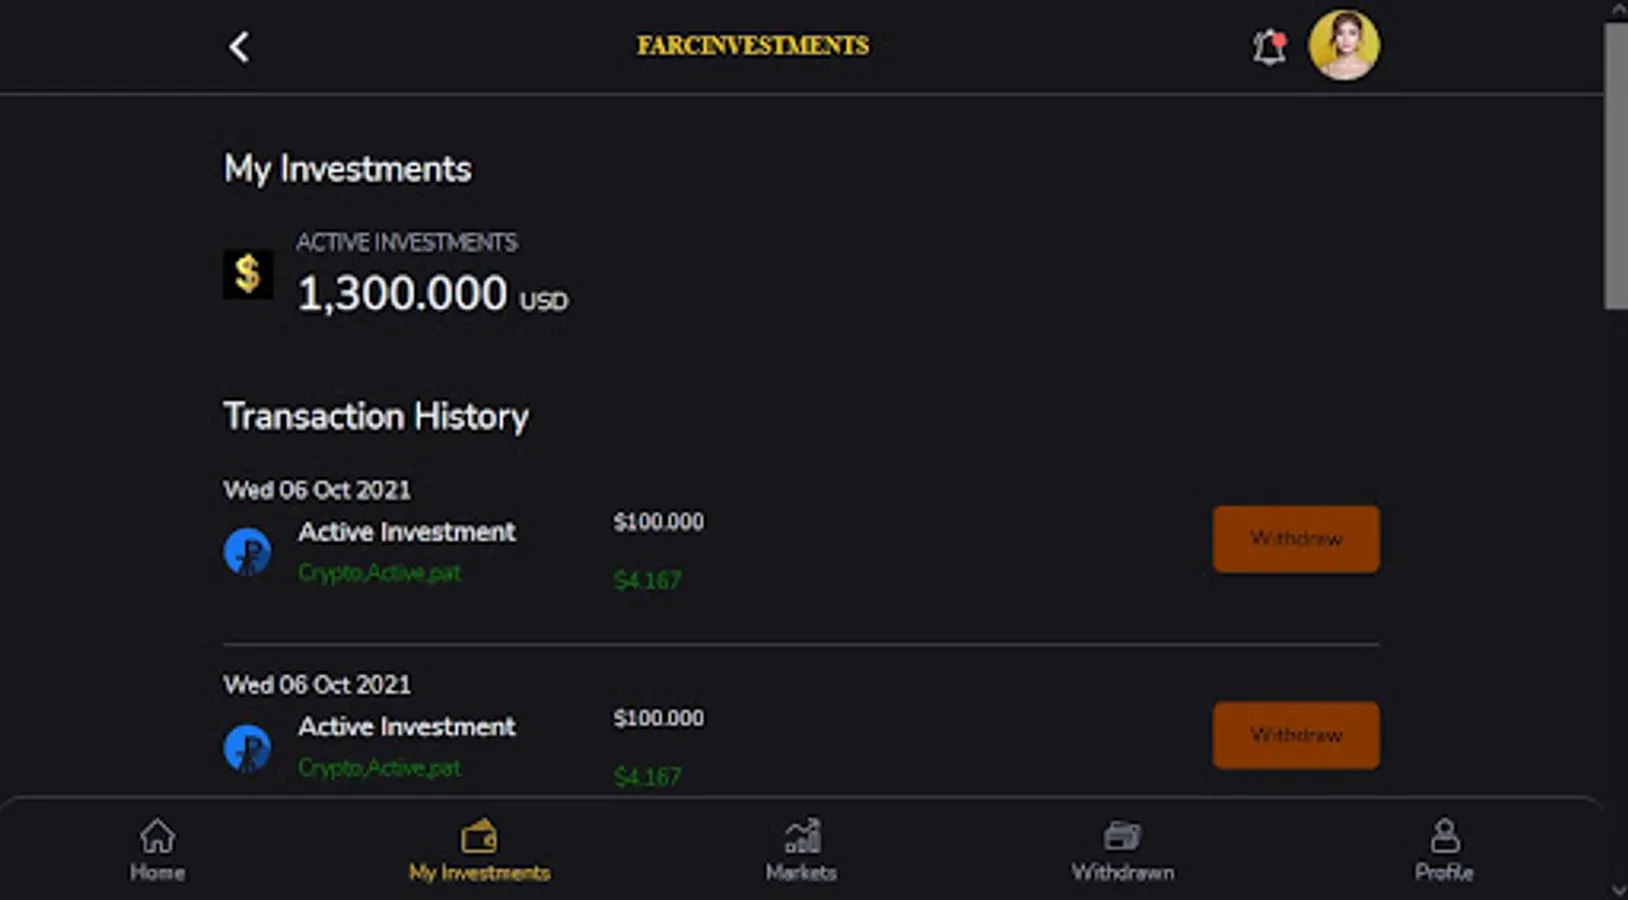Image resolution: width=1628 pixels, height=900 pixels.
Task: Click the page's vertical scrollbar thumb
Action: point(1616,165)
